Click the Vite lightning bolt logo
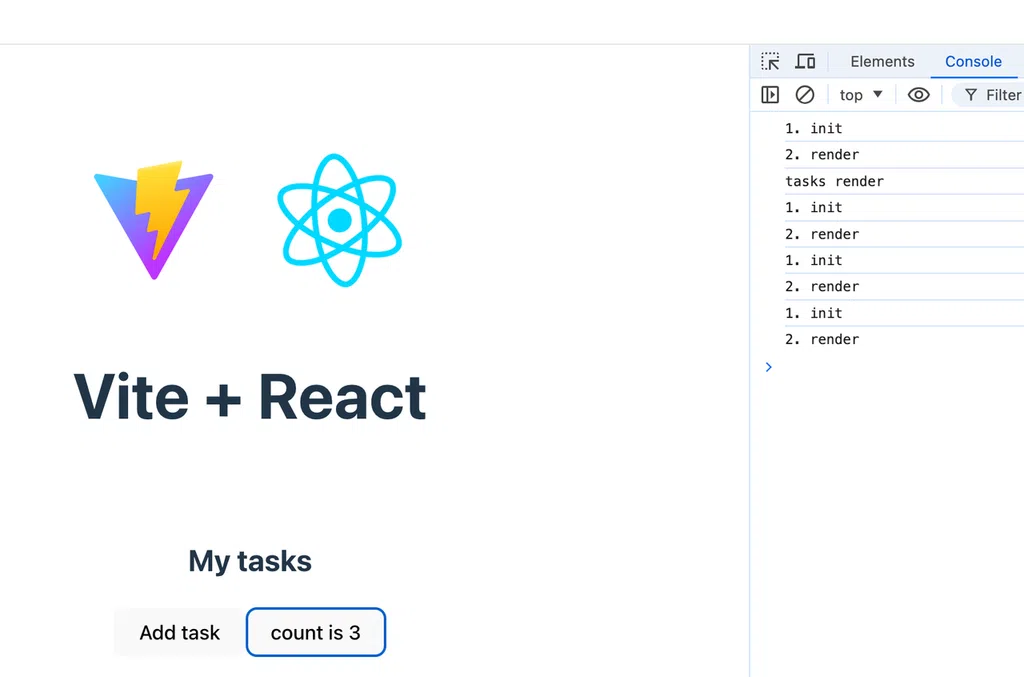 pyautogui.click(x=154, y=220)
